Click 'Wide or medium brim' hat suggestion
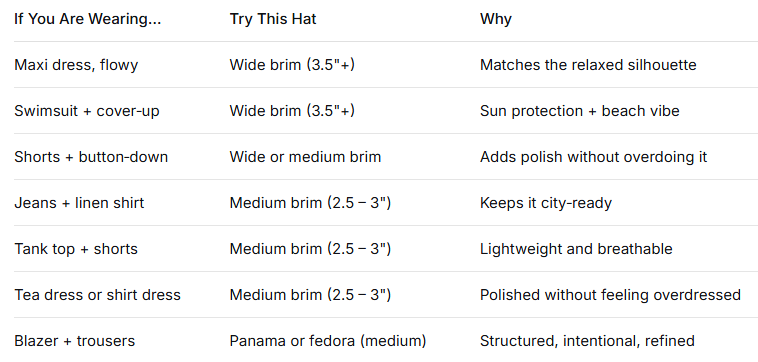The width and height of the screenshot is (758, 362). [305, 157]
